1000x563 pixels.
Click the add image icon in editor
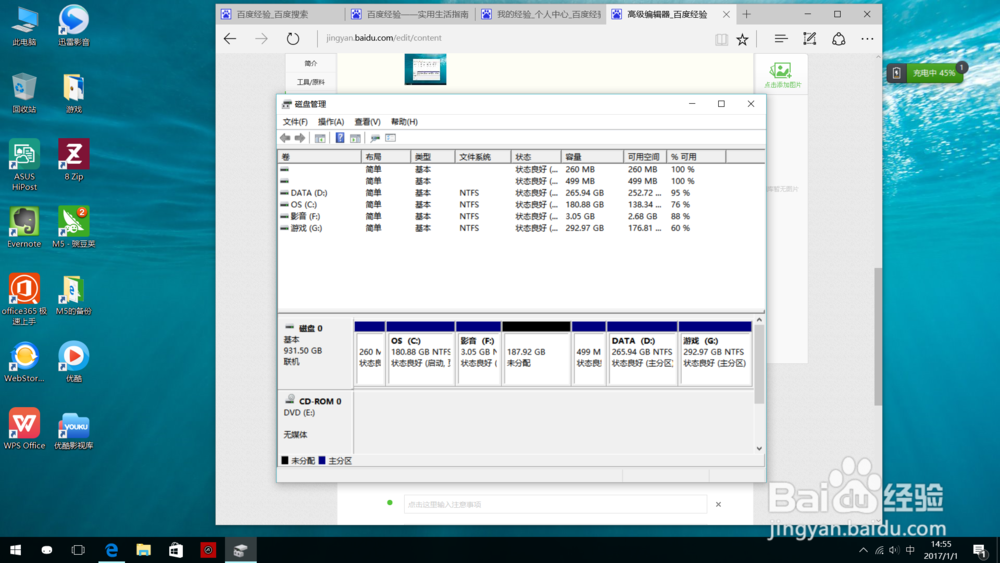pos(781,74)
